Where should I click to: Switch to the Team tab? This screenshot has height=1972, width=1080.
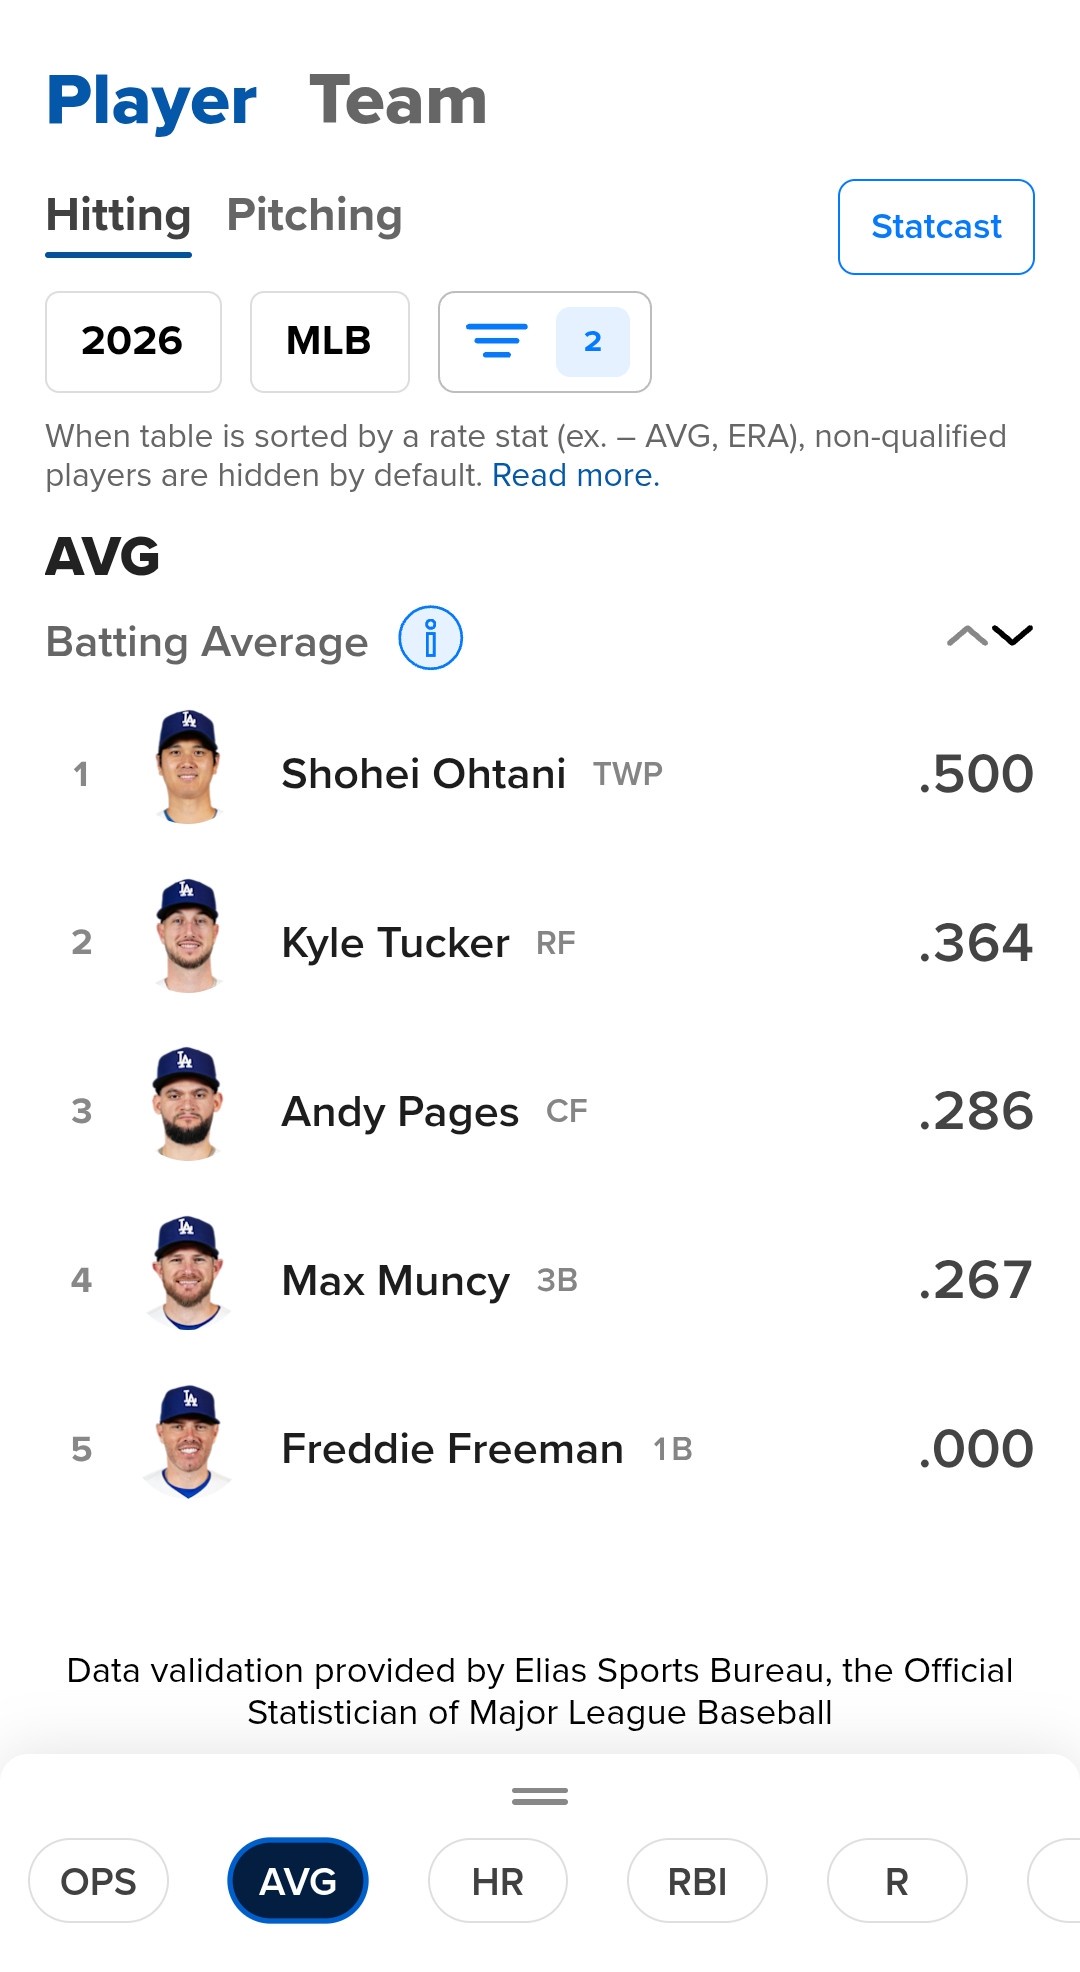click(398, 101)
